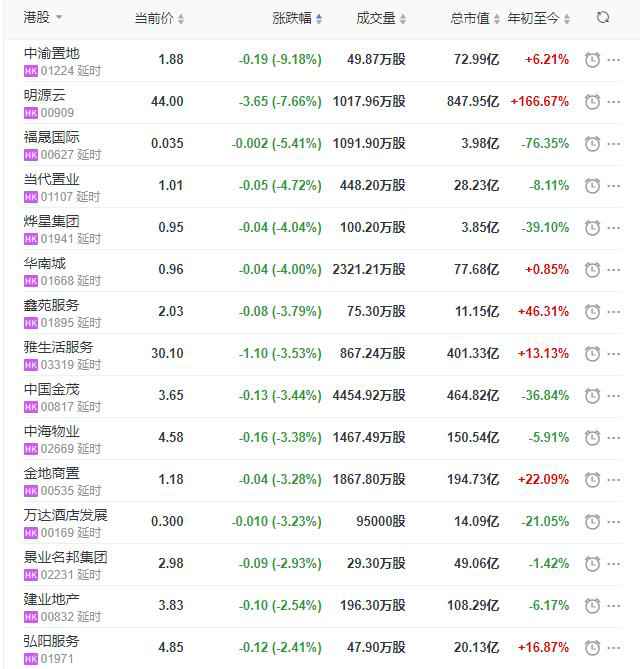Set price alert clock for 当代置业
Viewport: 640px width, 669px height.
tap(592, 186)
